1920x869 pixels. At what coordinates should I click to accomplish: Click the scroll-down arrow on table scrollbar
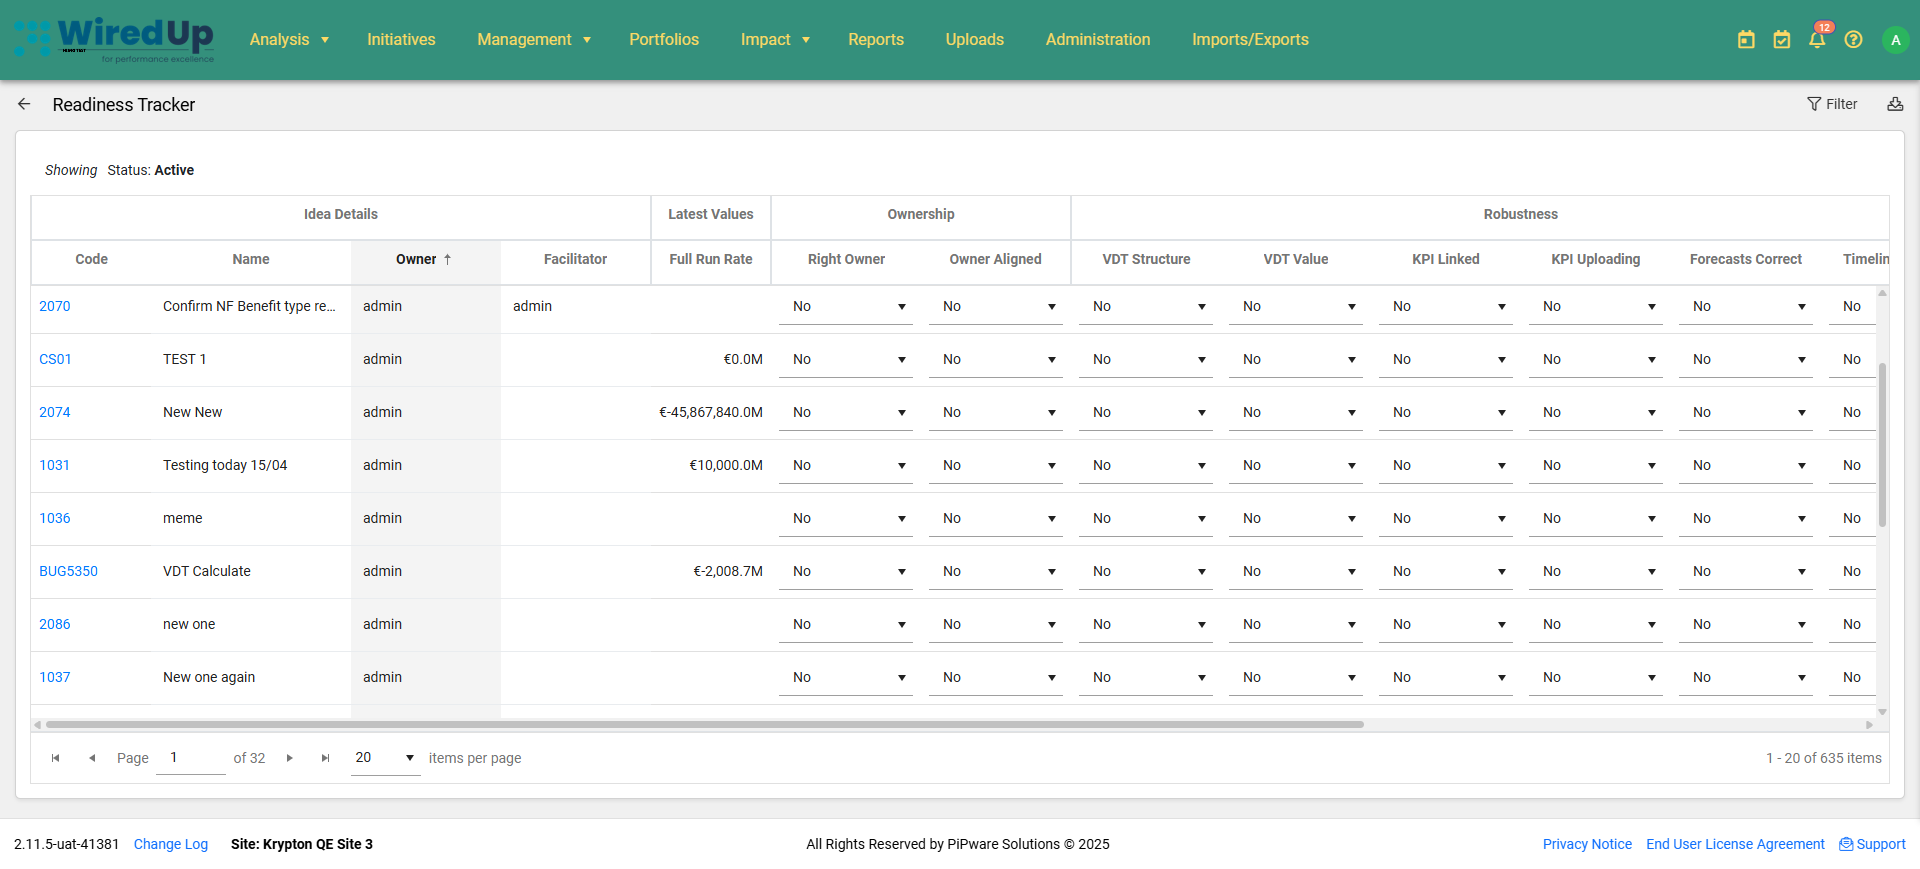1882,712
